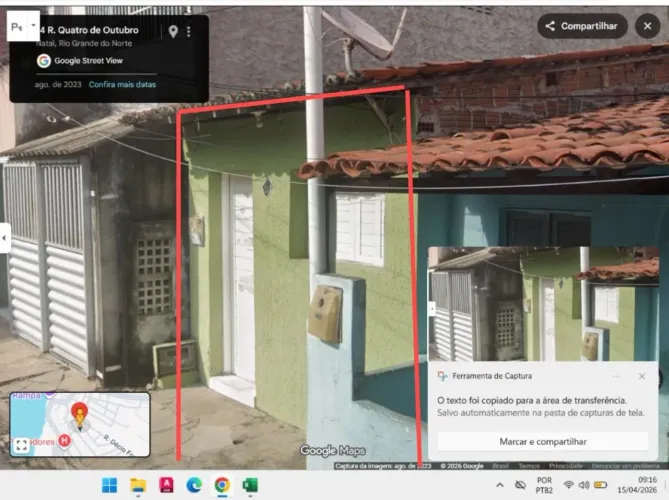Viewport: 669px width, 500px height.
Task: Open the captured screenshot thumbnail preview
Action: [543, 304]
